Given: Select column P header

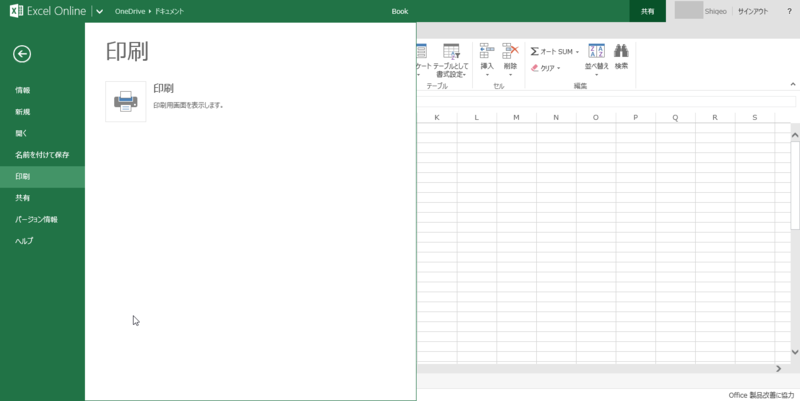Looking at the screenshot, I should coord(635,117).
